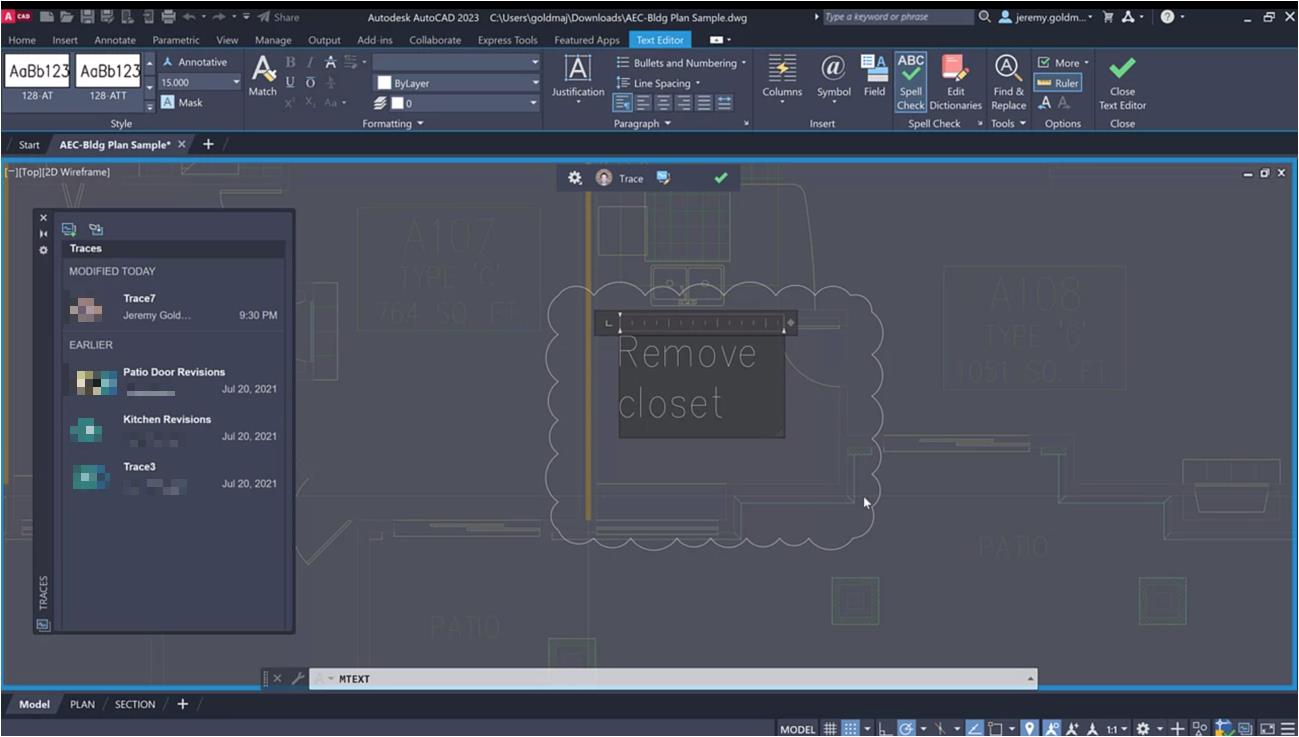1299x737 pixels.
Task: Open the More options dropdown
Action: [x=1063, y=62]
